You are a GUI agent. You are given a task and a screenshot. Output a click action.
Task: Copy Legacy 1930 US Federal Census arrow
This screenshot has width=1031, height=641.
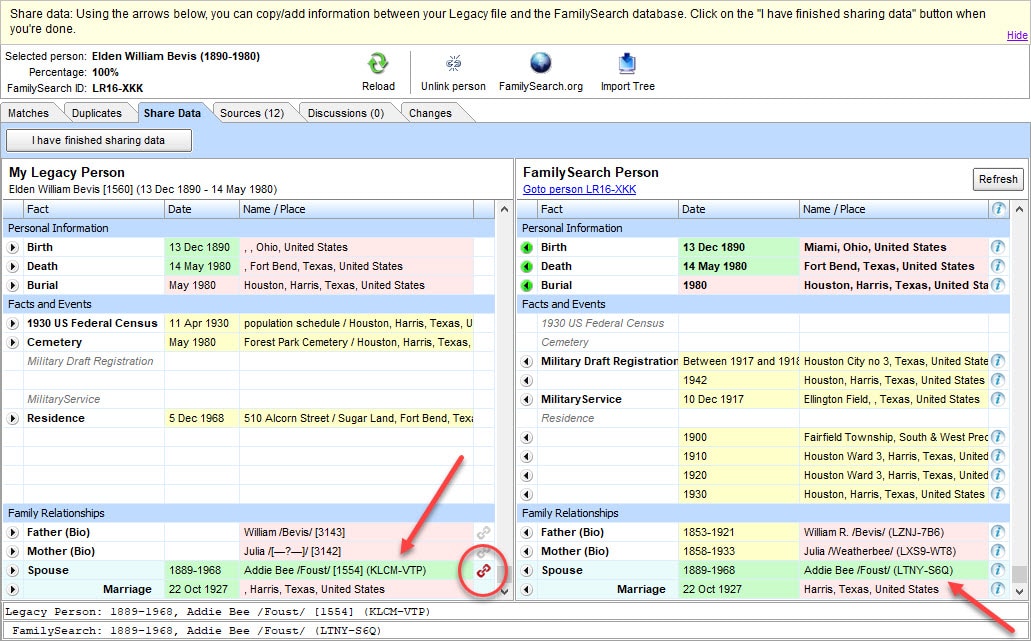click(x=12, y=324)
